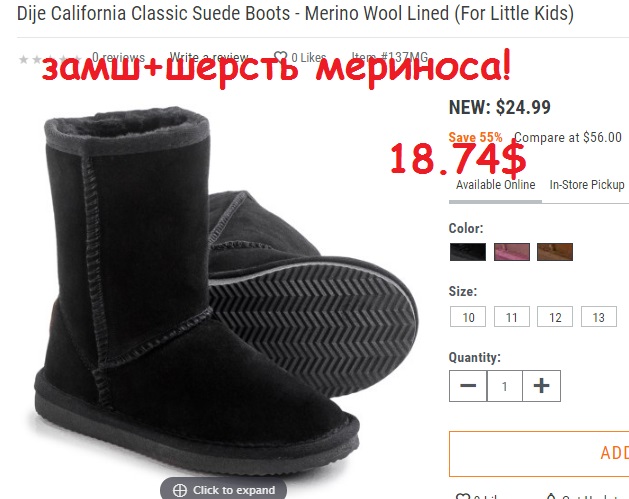The height and width of the screenshot is (499, 629).
Task: Select size 10
Action: [467, 317]
